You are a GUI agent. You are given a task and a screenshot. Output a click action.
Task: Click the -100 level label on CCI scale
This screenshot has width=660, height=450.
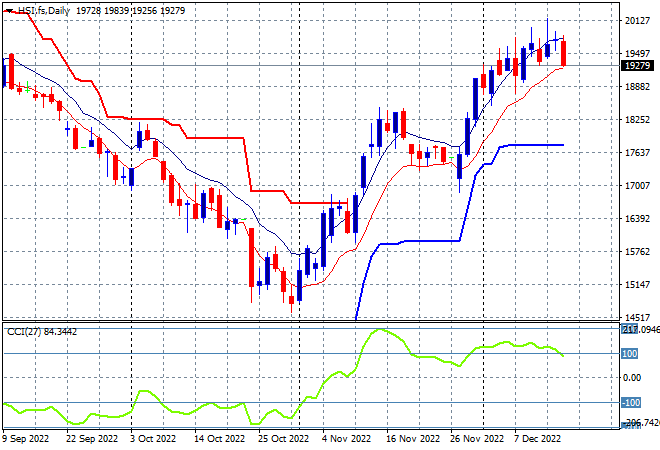pos(631,403)
